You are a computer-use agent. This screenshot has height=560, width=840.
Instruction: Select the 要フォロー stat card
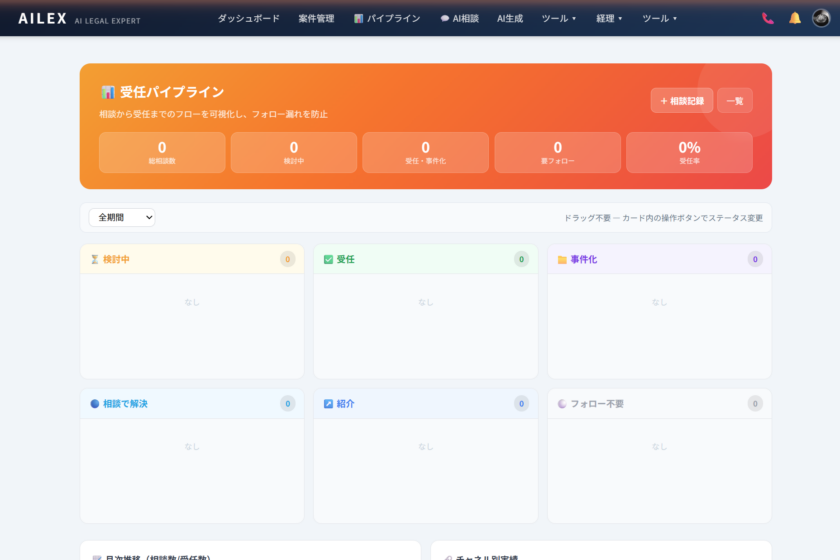click(557, 152)
